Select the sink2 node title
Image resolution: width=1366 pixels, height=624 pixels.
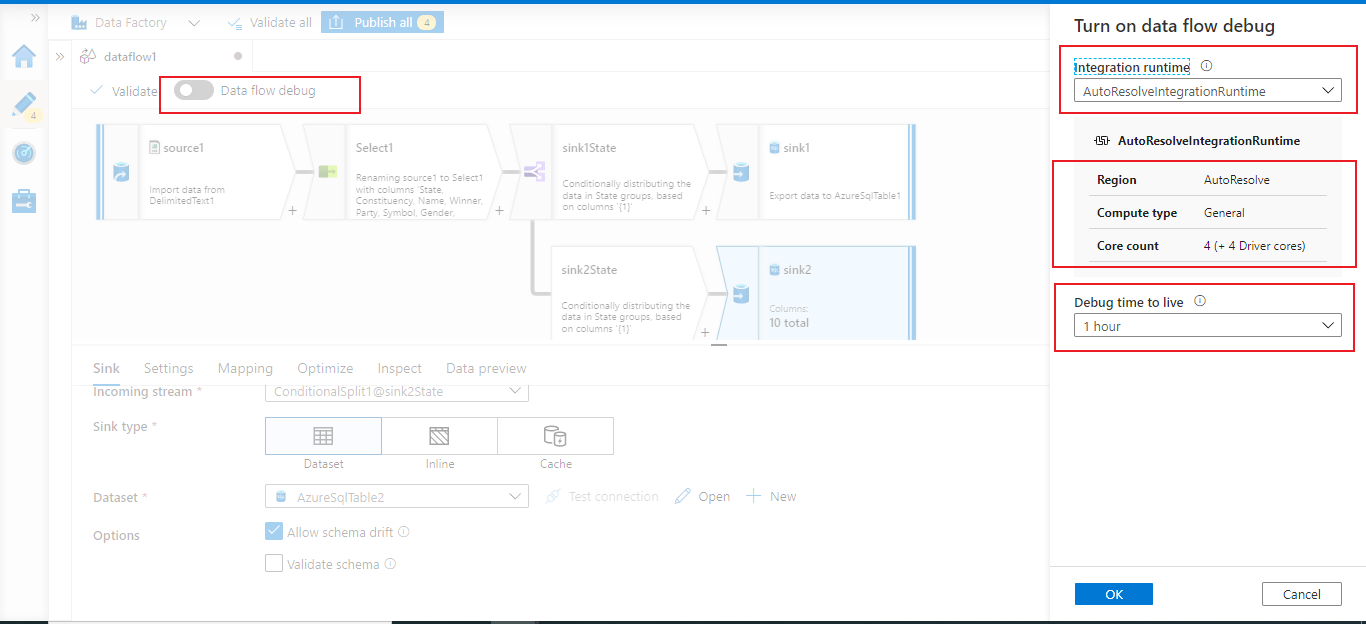click(x=797, y=270)
